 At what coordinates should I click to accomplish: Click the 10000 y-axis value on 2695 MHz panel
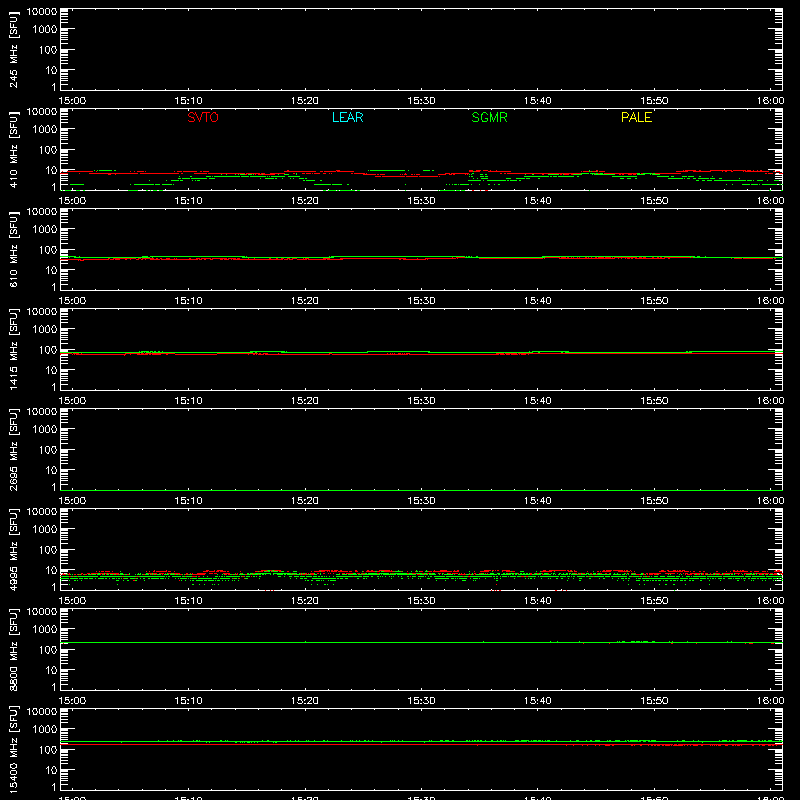pyautogui.click(x=42, y=412)
